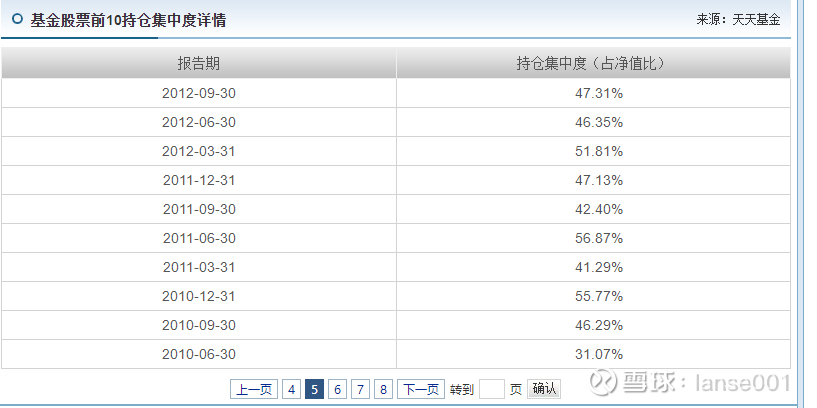Click the 报告期 column header
The image size is (817, 408).
(x=198, y=63)
